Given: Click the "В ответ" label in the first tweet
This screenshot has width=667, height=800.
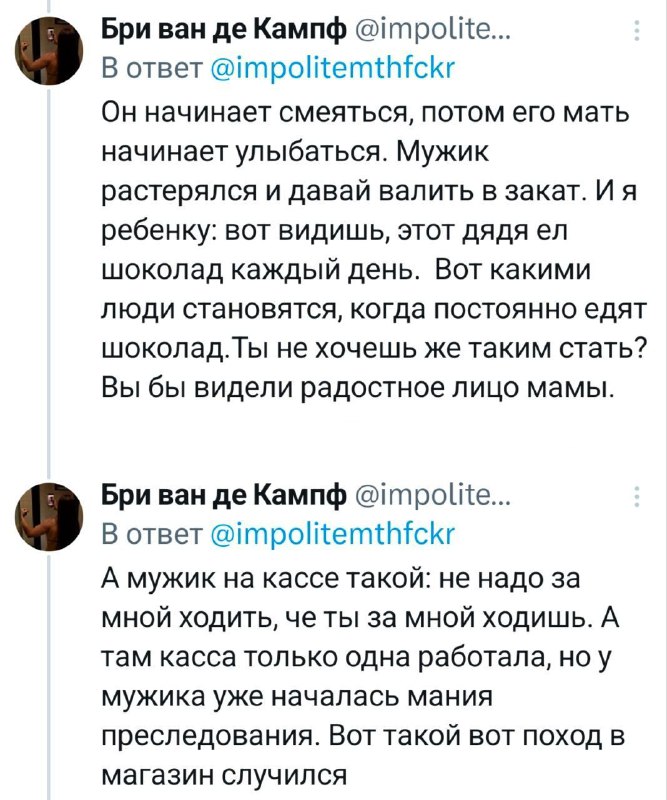Looking at the screenshot, I should (146, 70).
